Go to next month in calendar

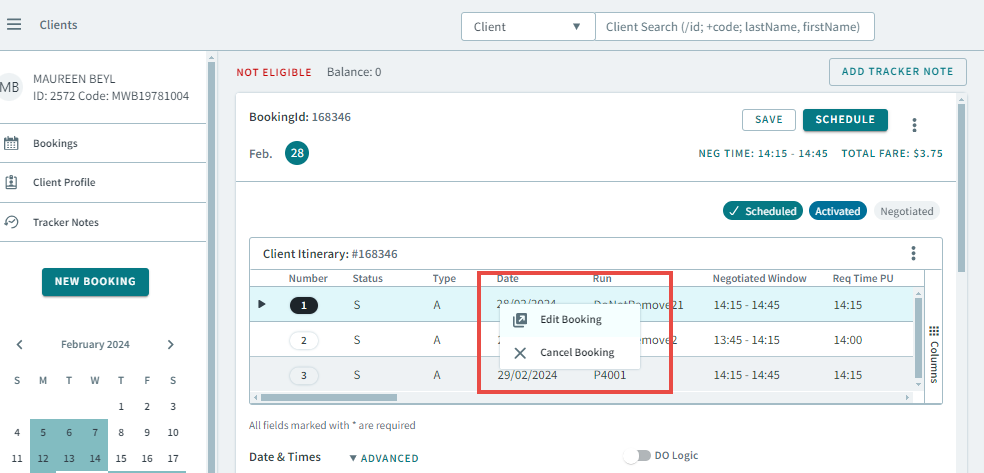[171, 345]
